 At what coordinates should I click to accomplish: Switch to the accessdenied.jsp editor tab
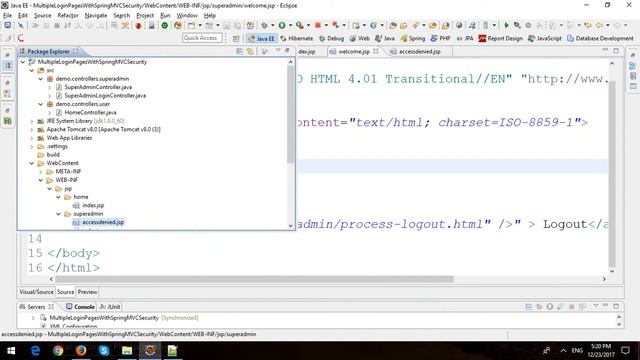pyautogui.click(x=420, y=51)
